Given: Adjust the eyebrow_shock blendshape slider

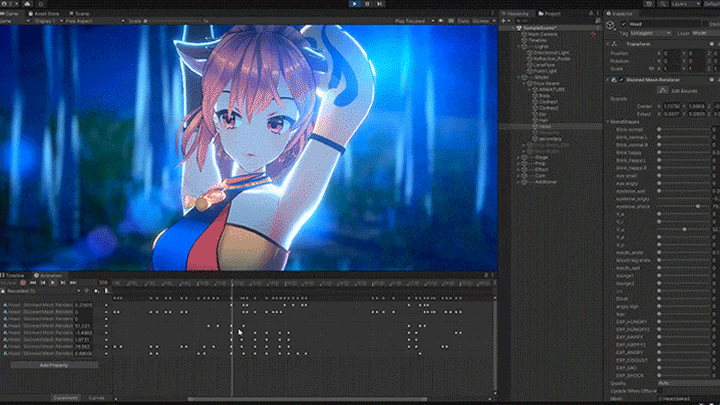Looking at the screenshot, I should (x=685, y=207).
